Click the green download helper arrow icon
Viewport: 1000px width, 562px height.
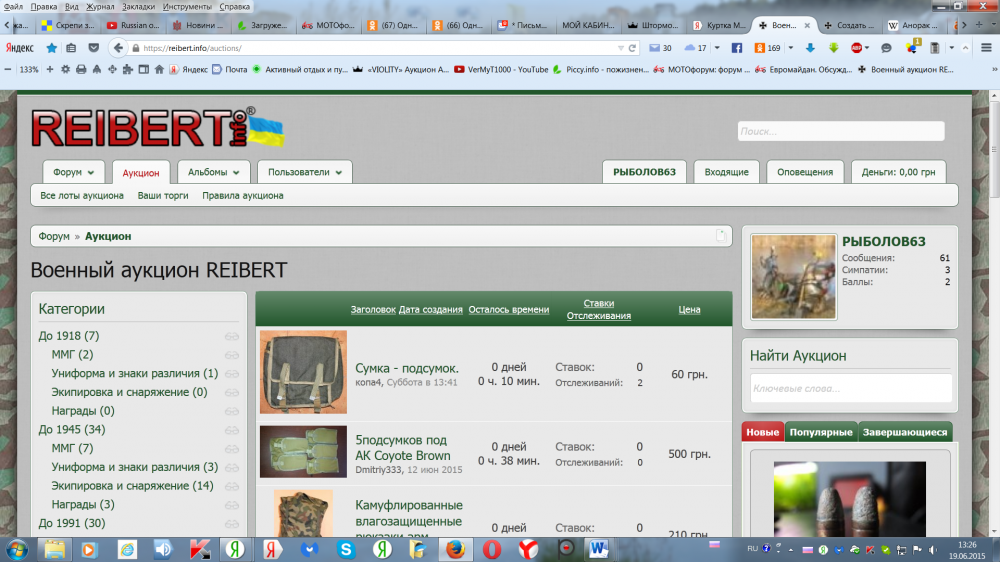(833, 48)
